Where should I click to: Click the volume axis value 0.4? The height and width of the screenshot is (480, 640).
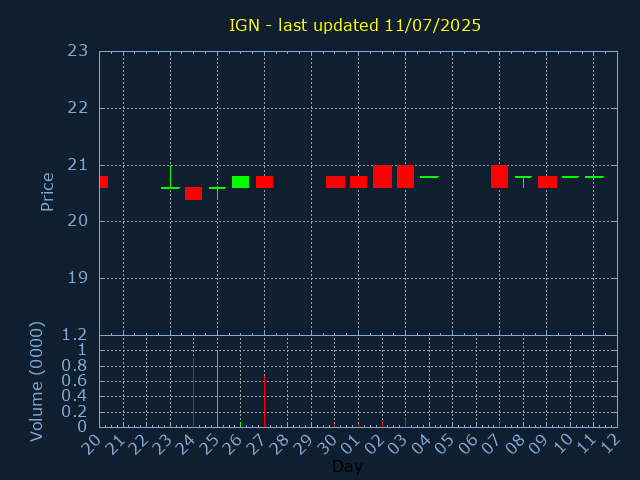[74, 396]
